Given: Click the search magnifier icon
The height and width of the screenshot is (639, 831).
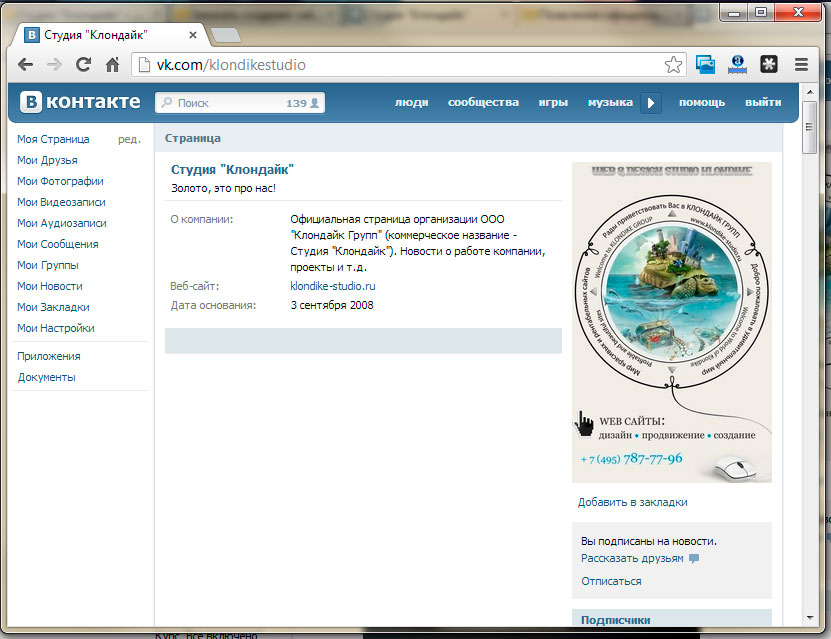Looking at the screenshot, I should (167, 102).
